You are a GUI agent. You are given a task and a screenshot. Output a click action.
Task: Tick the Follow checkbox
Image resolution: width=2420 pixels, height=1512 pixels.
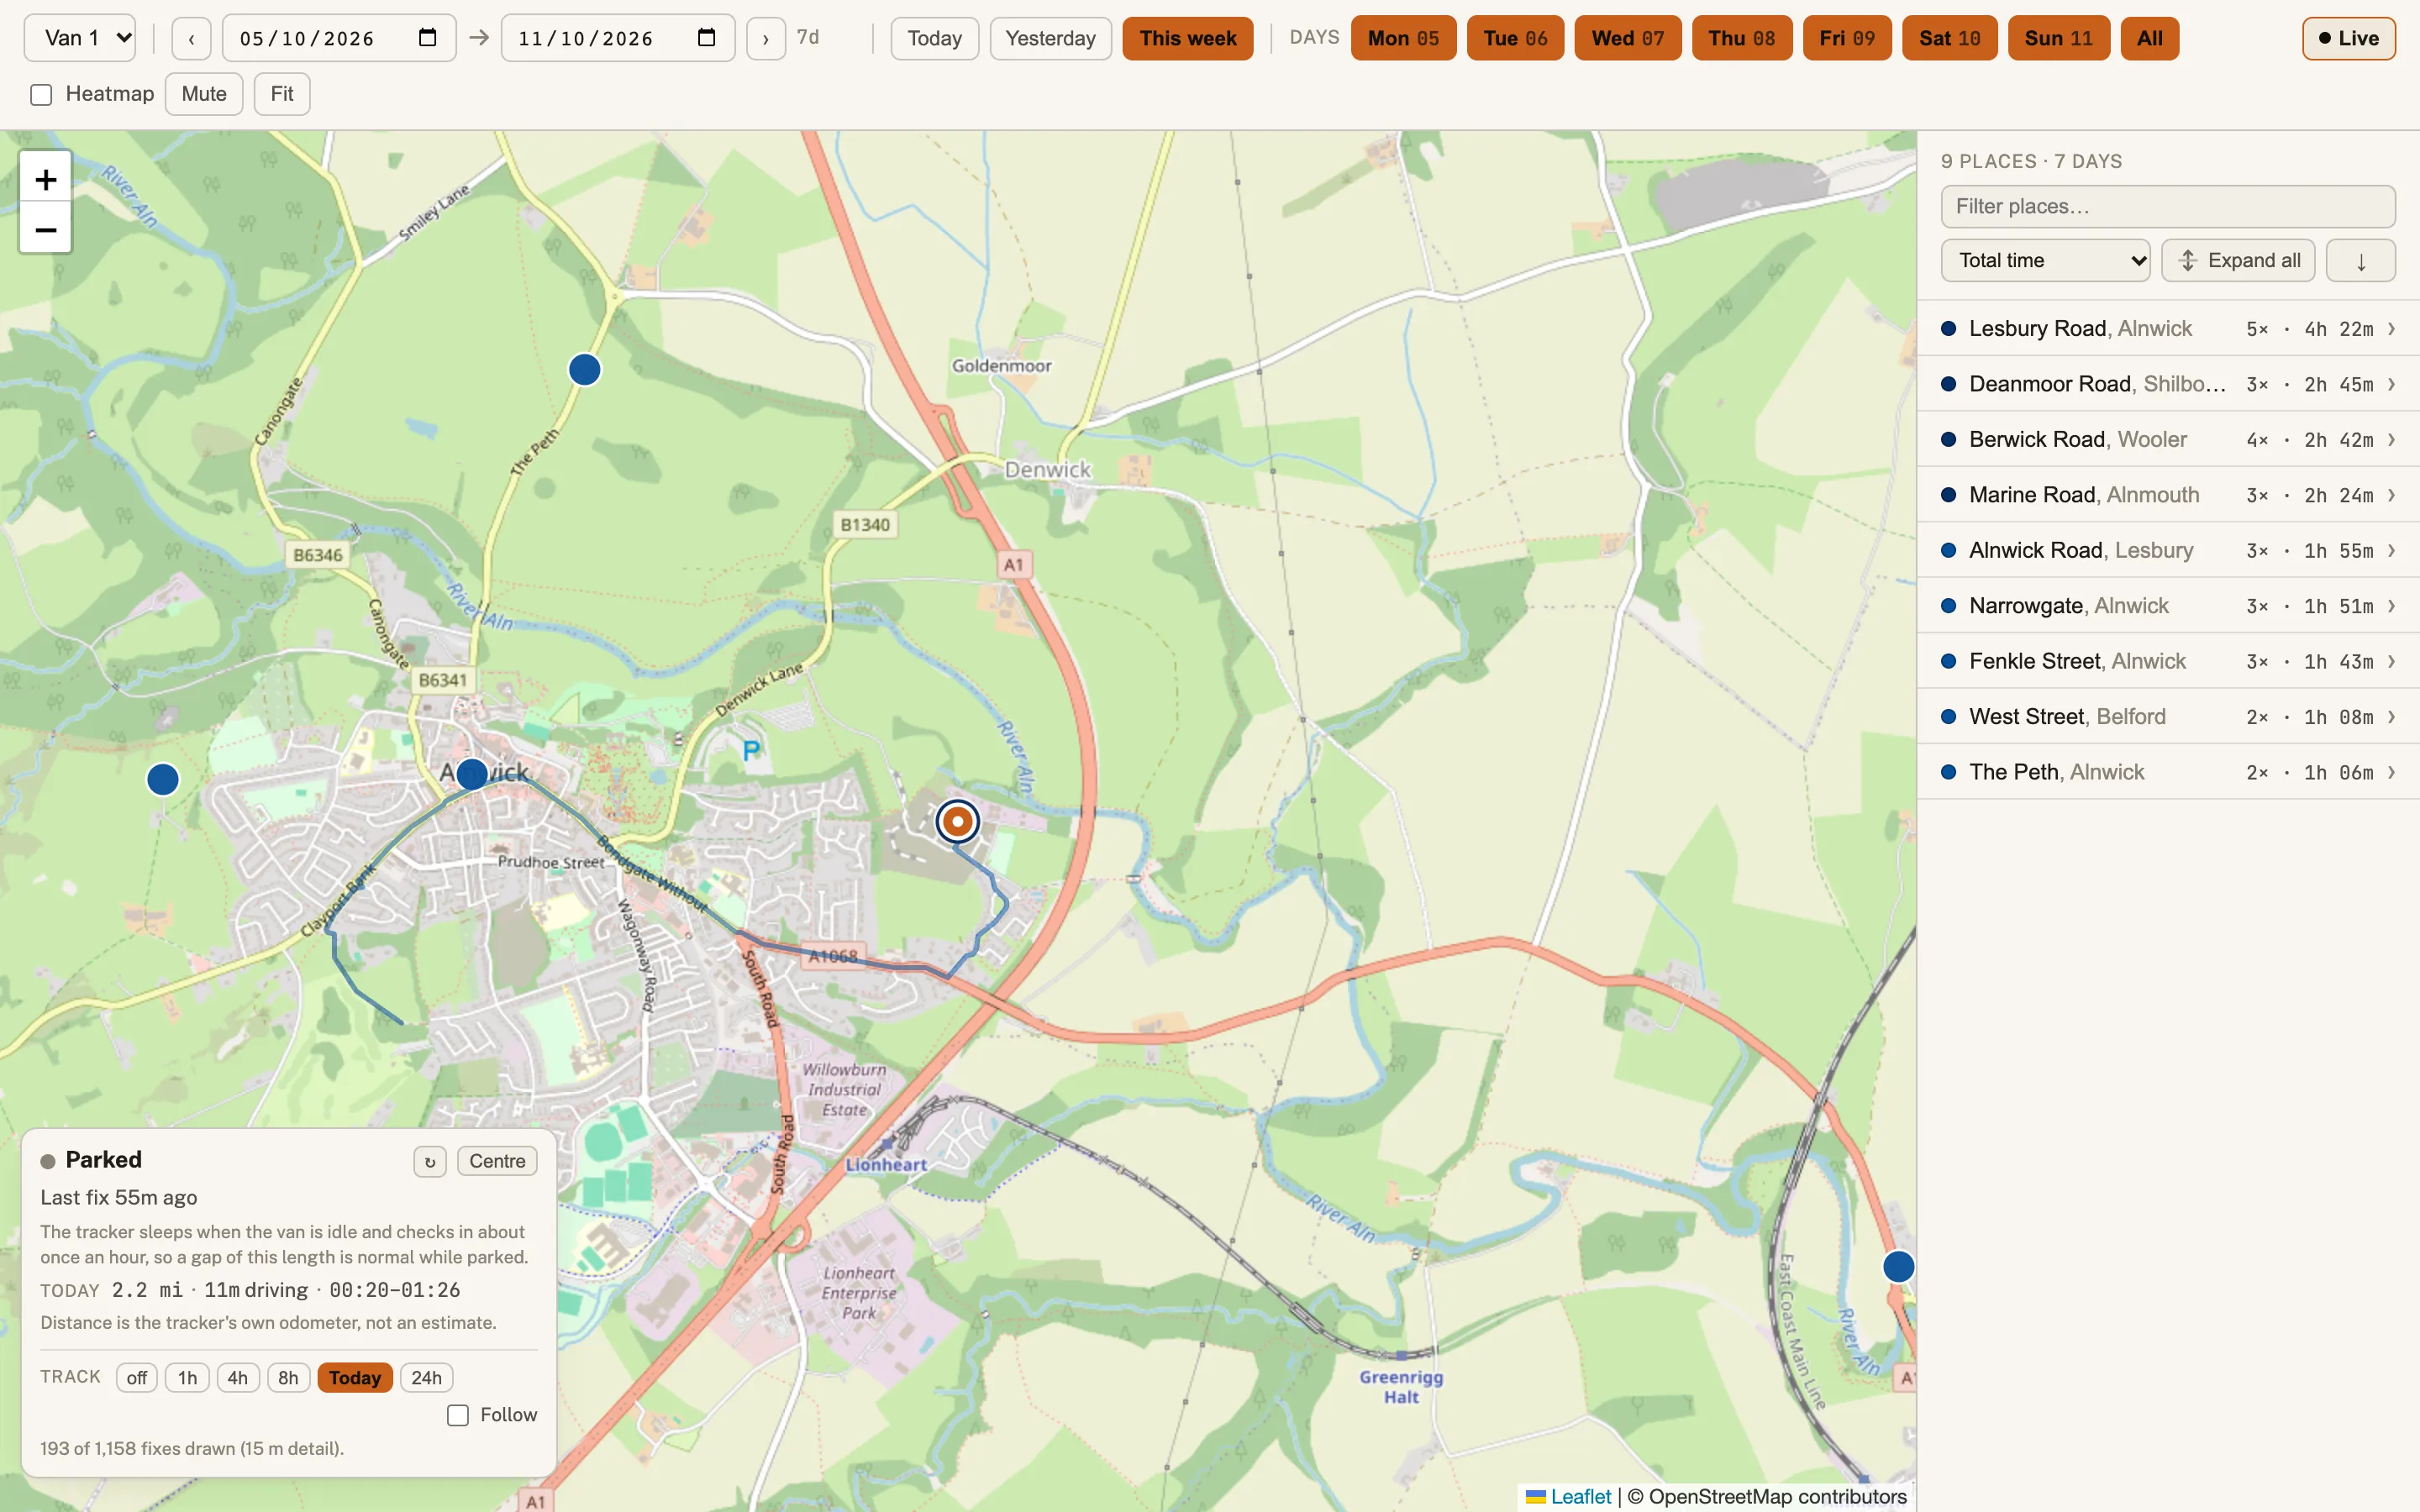coord(458,1415)
